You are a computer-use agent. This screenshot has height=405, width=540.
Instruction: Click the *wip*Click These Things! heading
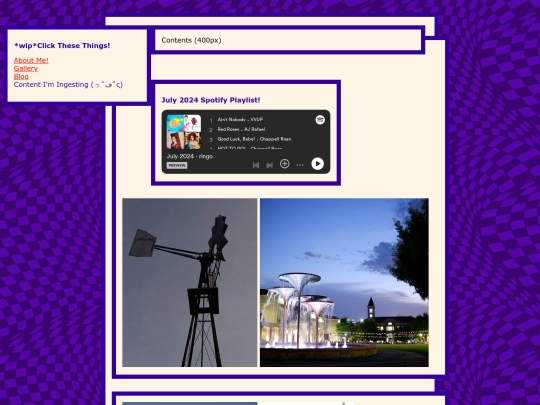[x=62, y=45]
